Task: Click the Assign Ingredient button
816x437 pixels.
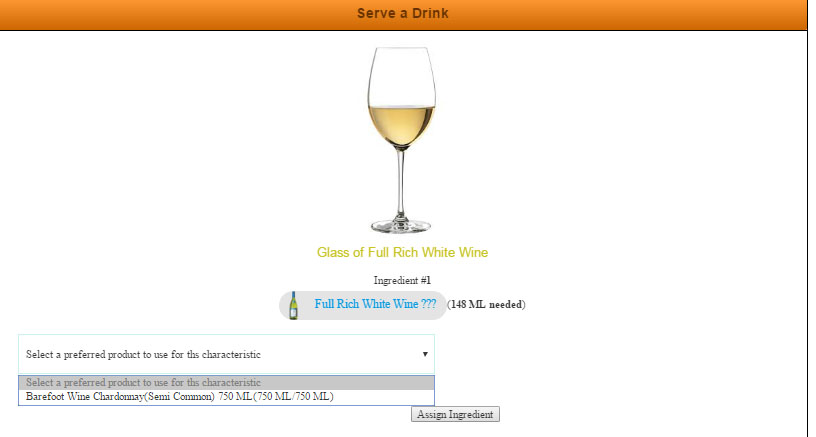Action: point(455,414)
